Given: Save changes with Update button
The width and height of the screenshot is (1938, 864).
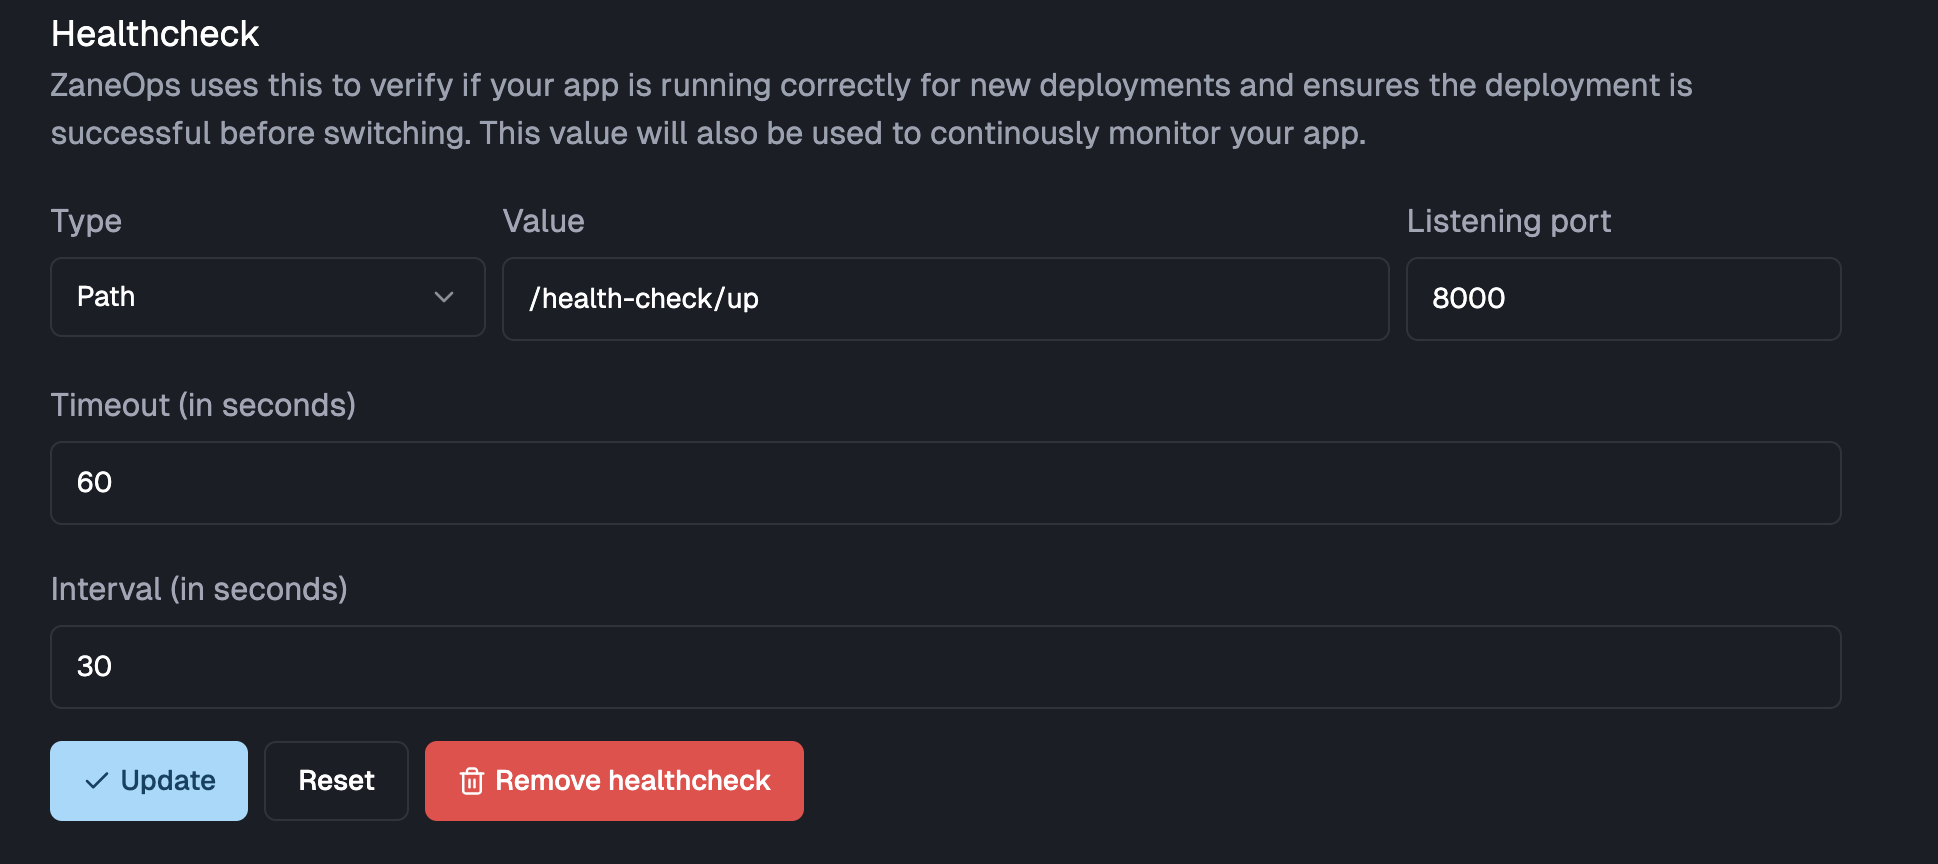Looking at the screenshot, I should pyautogui.click(x=149, y=781).
